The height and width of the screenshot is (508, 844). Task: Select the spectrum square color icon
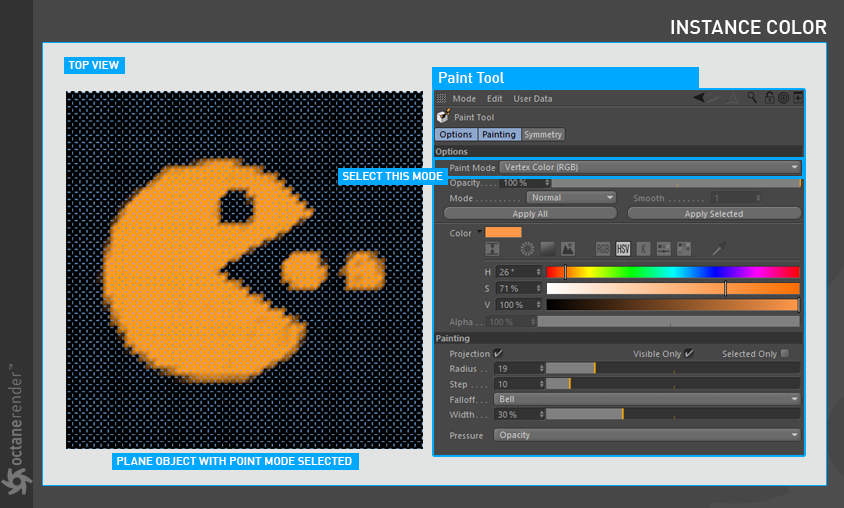(547, 249)
